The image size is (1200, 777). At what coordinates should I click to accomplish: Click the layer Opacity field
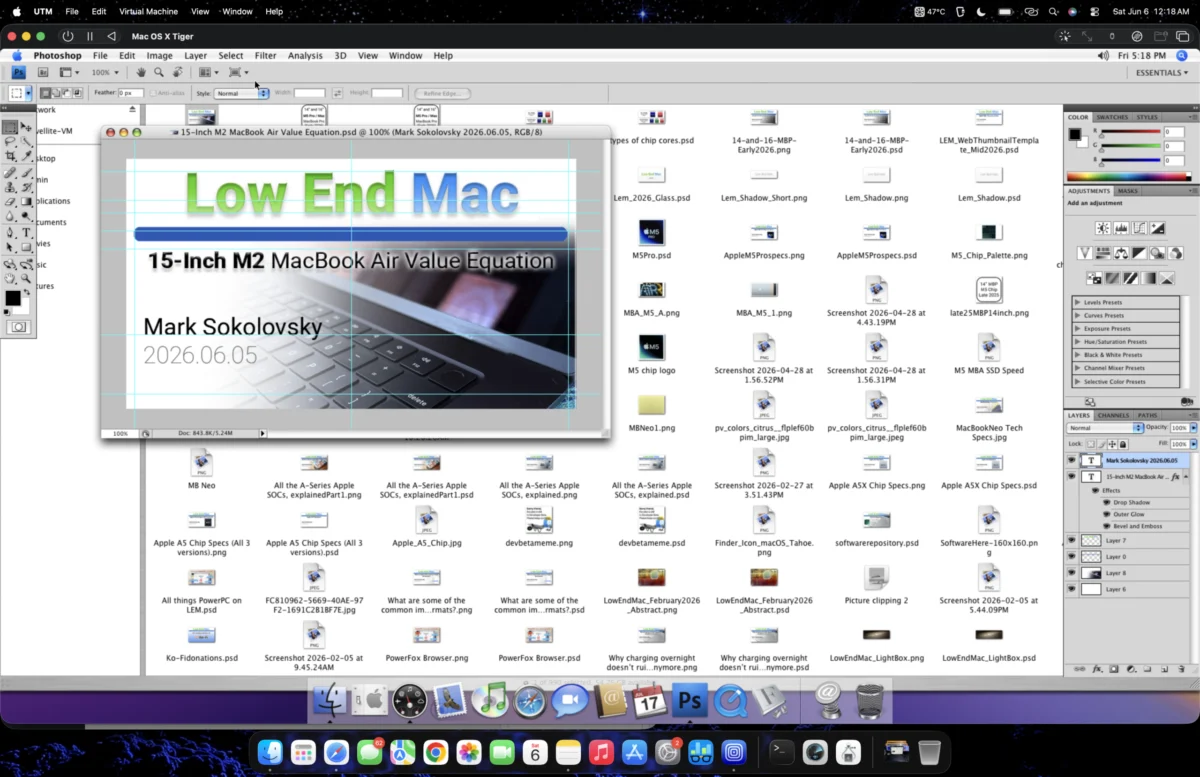(x=1179, y=428)
